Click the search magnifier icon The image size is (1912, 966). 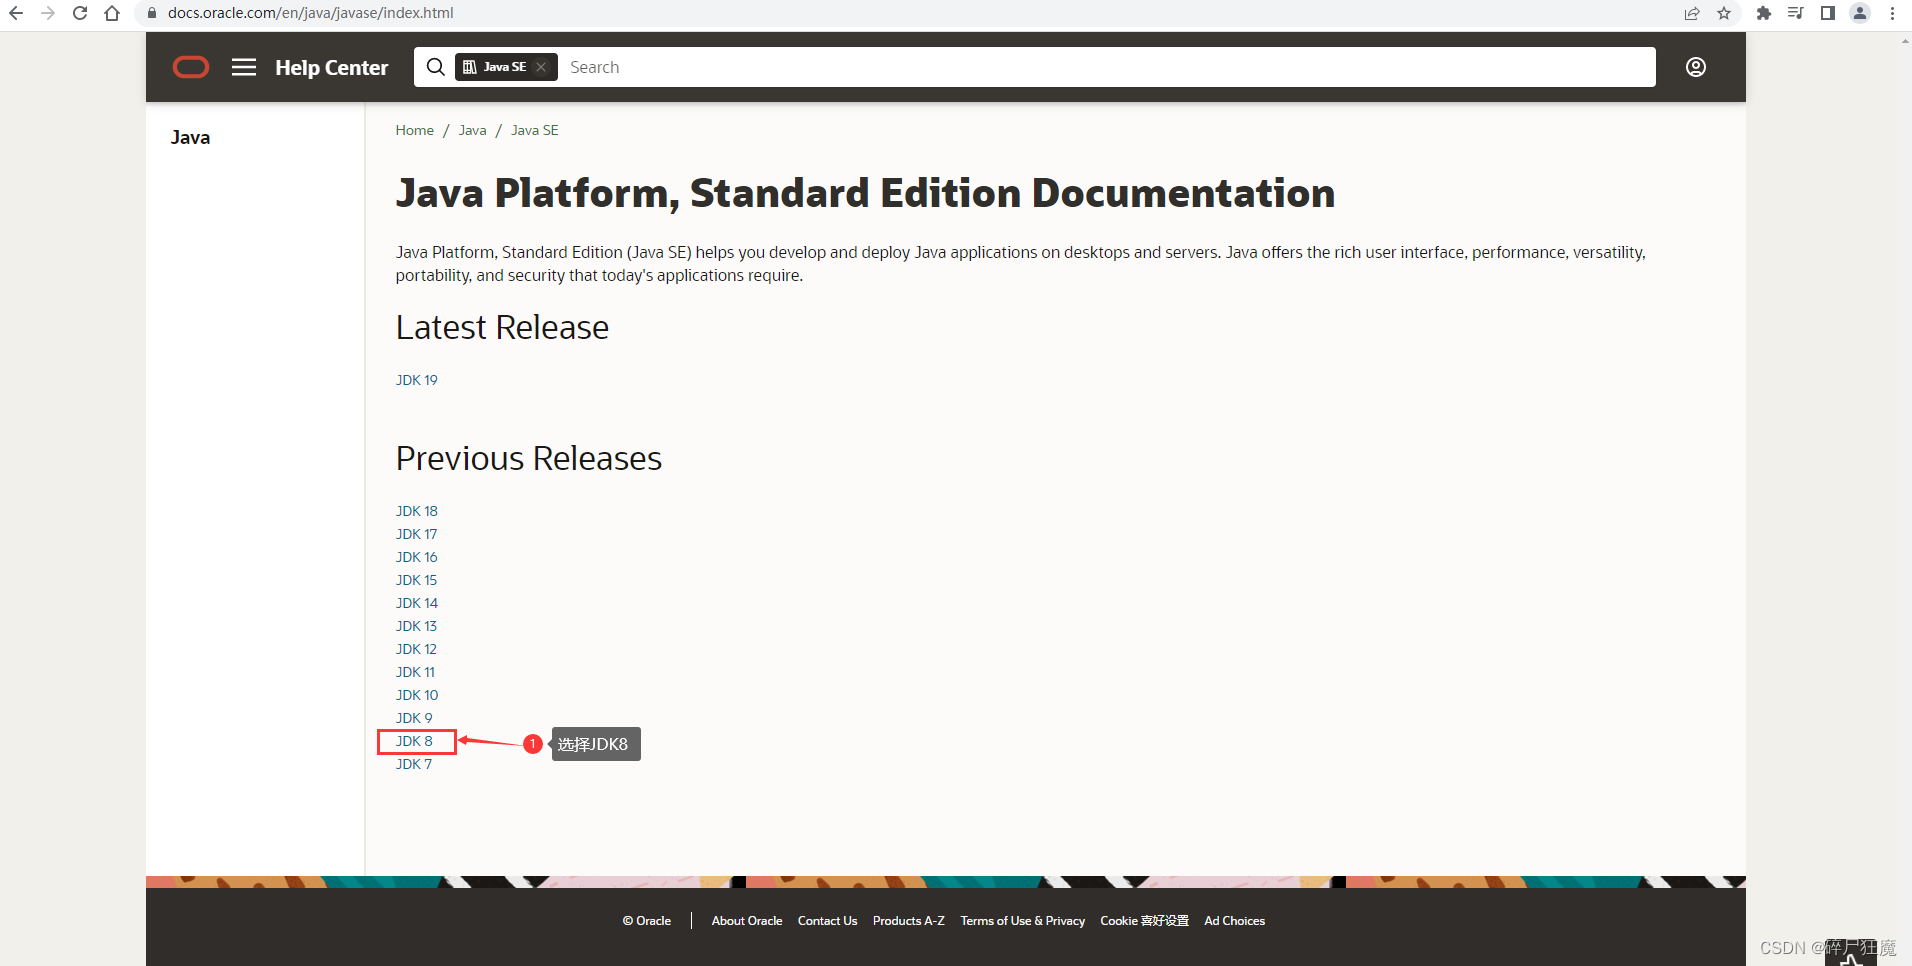click(x=435, y=67)
